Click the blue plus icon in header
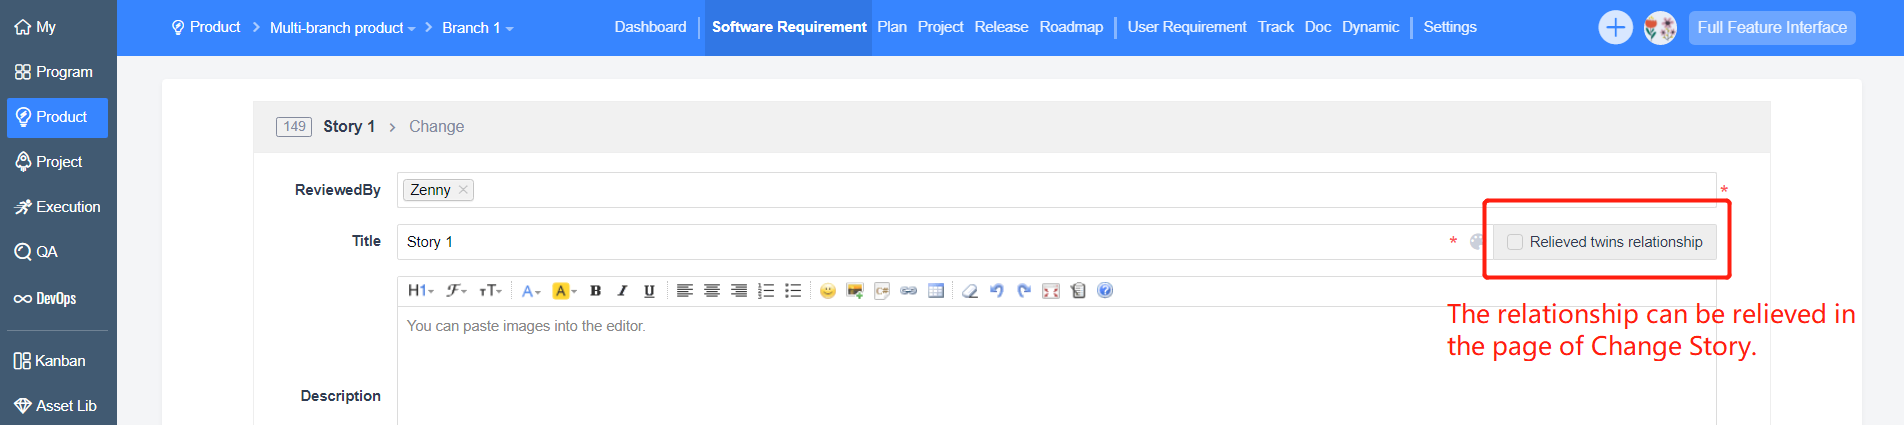This screenshot has height=425, width=1904. click(1614, 28)
